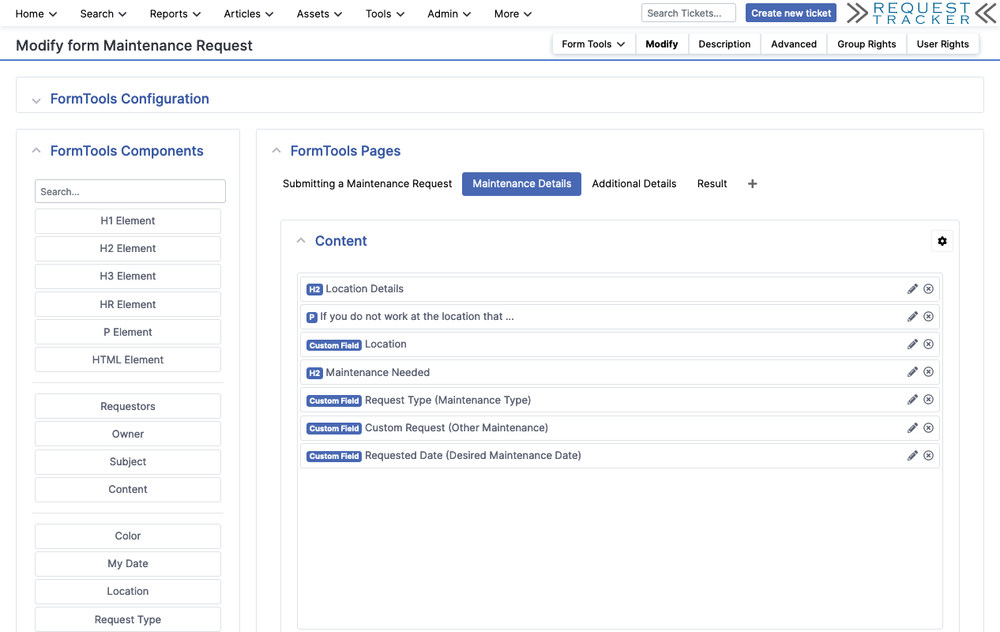
Task: Edit the Maintenance Needed heading
Action: [x=912, y=371]
